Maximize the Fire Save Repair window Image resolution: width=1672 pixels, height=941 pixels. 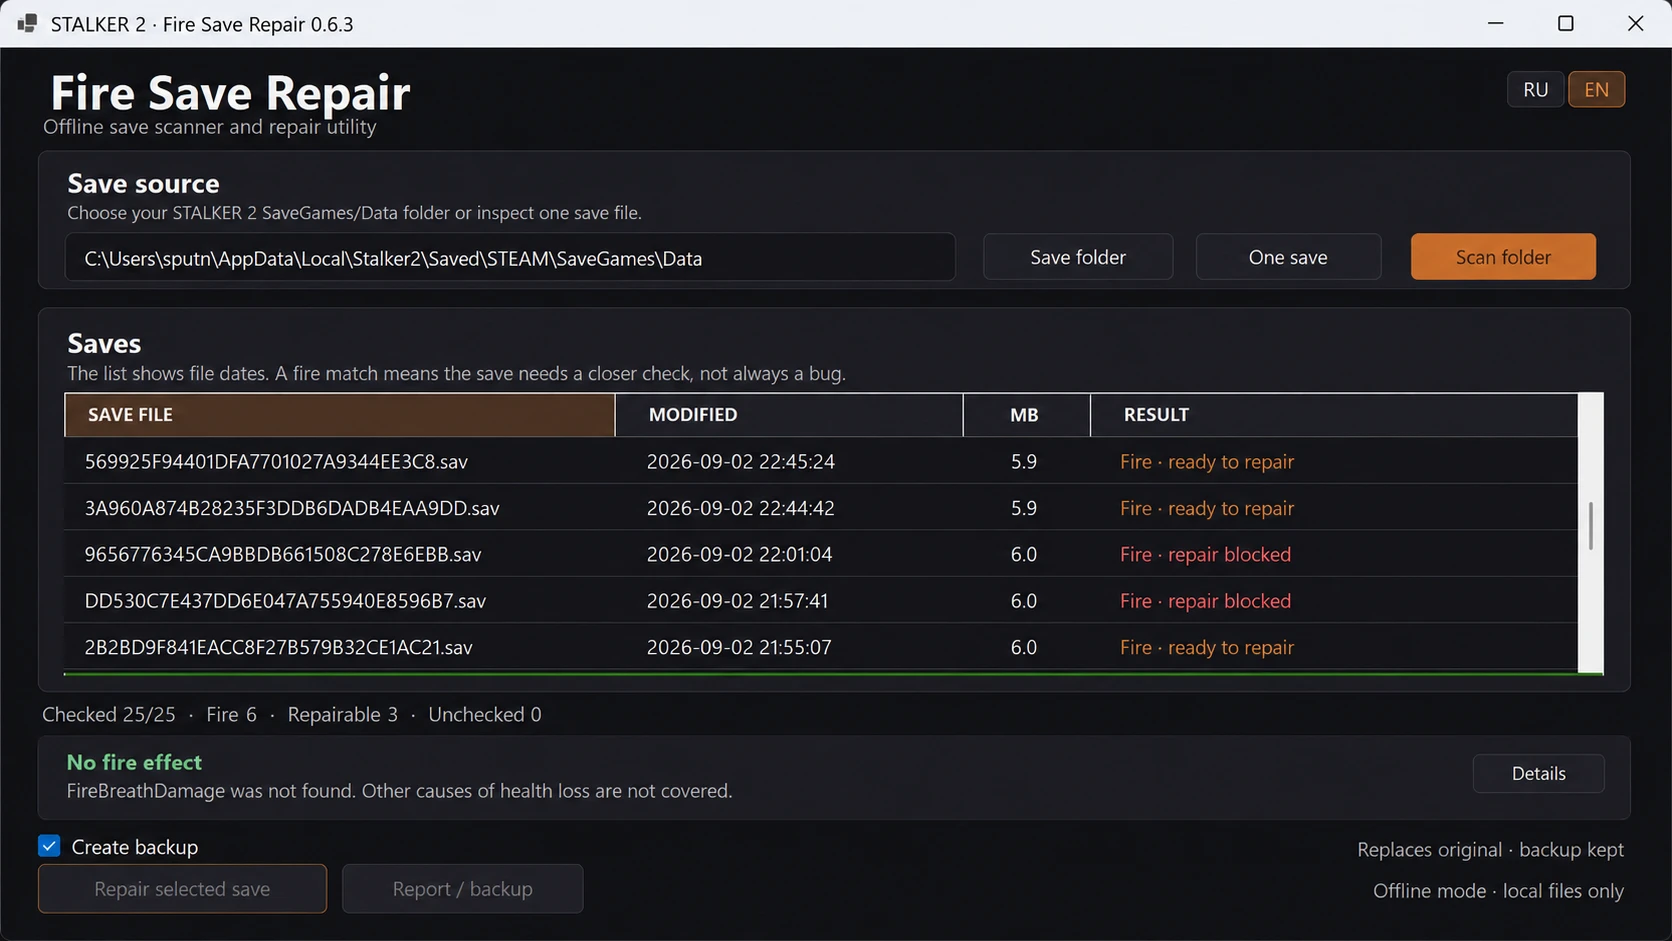click(1566, 23)
